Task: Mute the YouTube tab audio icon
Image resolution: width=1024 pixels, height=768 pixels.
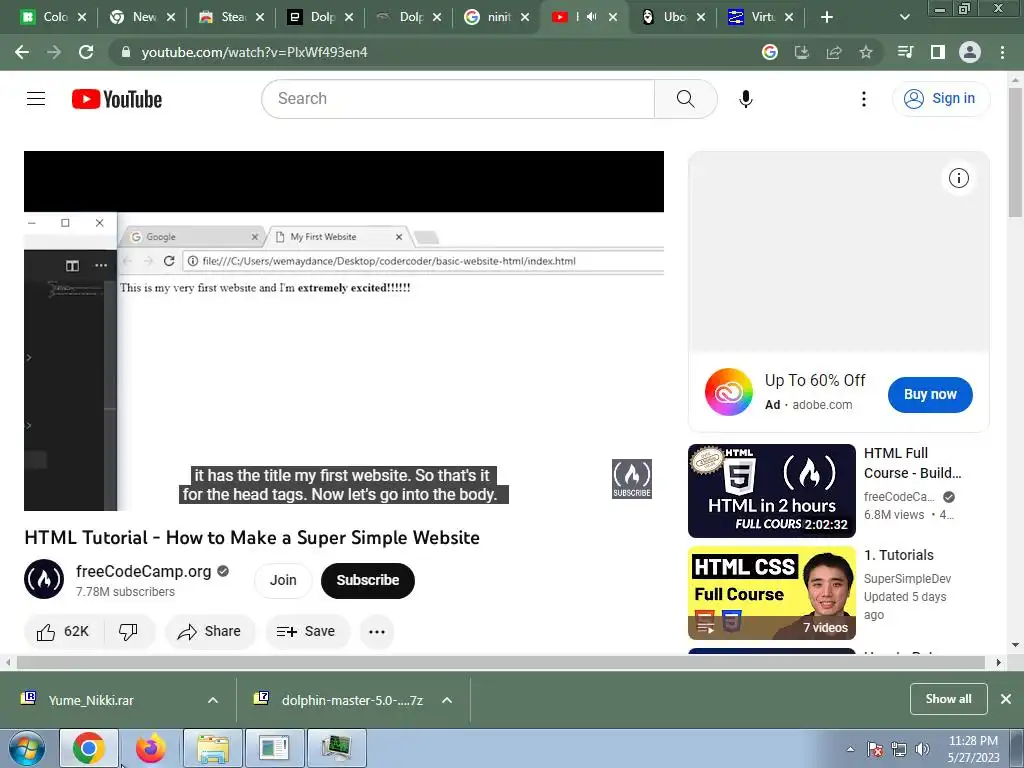Action: coord(591,17)
